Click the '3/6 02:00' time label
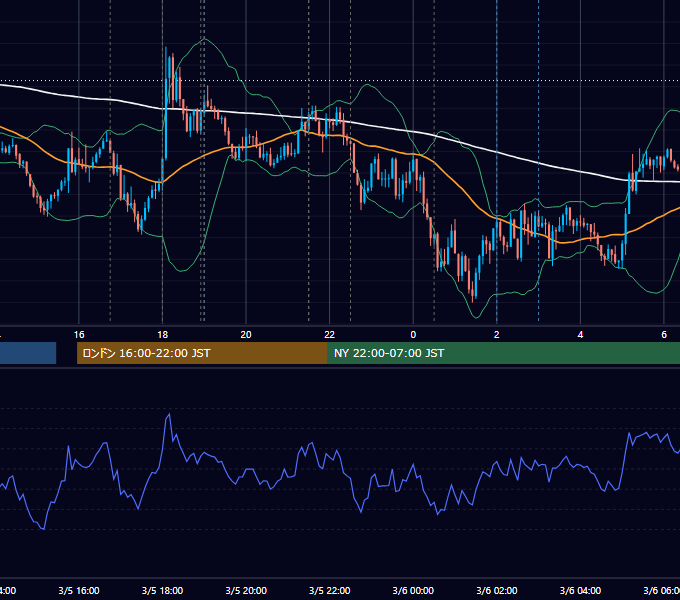The image size is (680, 600). click(497, 590)
